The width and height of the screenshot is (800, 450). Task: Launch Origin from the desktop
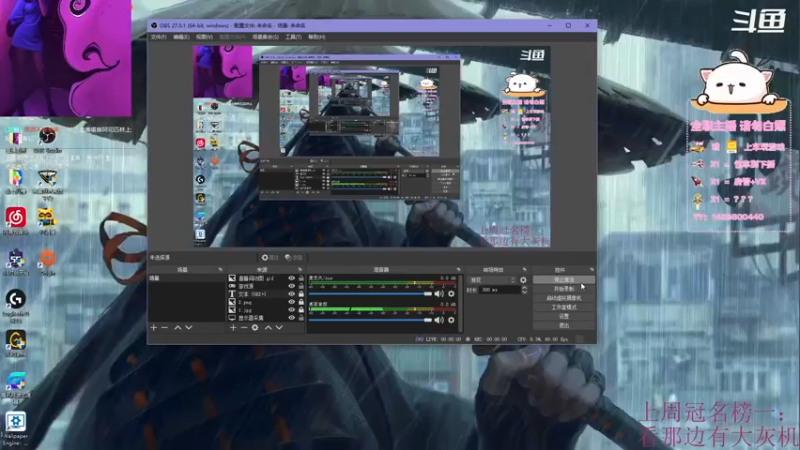47,262
